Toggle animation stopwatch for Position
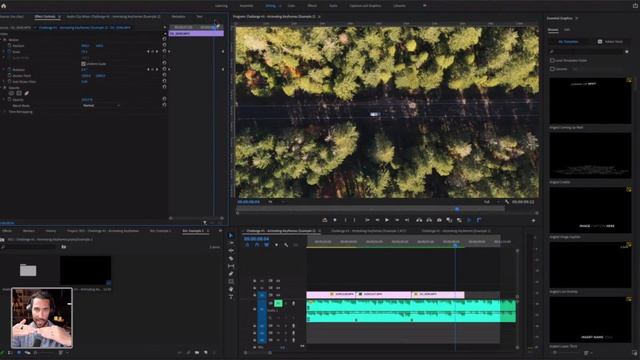 point(9,46)
